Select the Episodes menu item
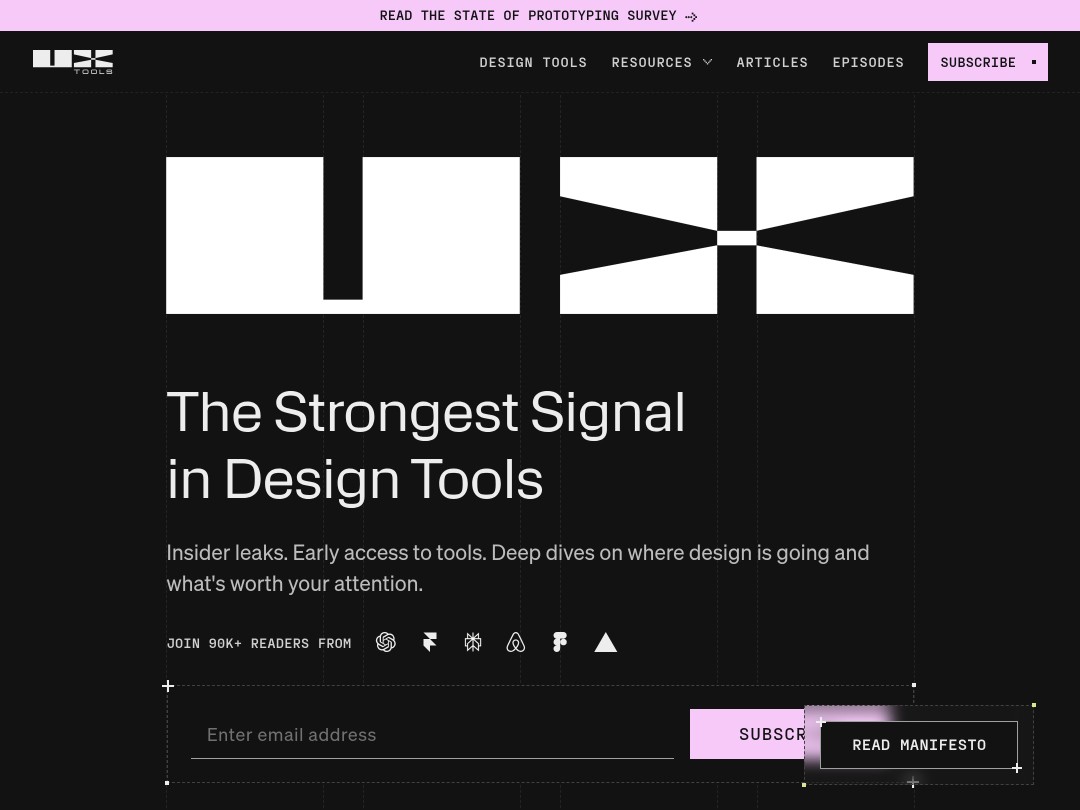The height and width of the screenshot is (810, 1080). coord(868,61)
